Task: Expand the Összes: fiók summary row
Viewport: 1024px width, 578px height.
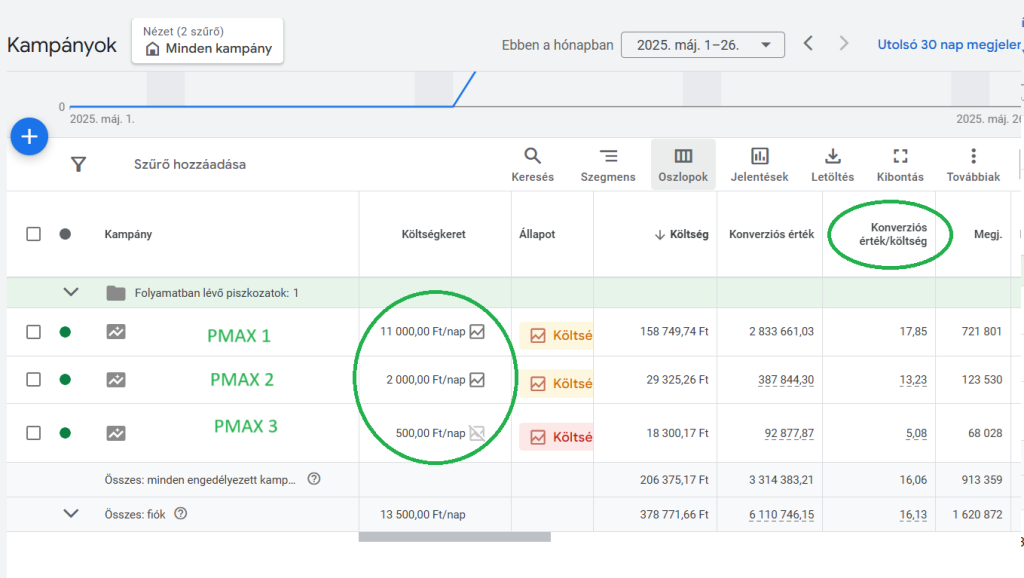Action: tap(71, 513)
